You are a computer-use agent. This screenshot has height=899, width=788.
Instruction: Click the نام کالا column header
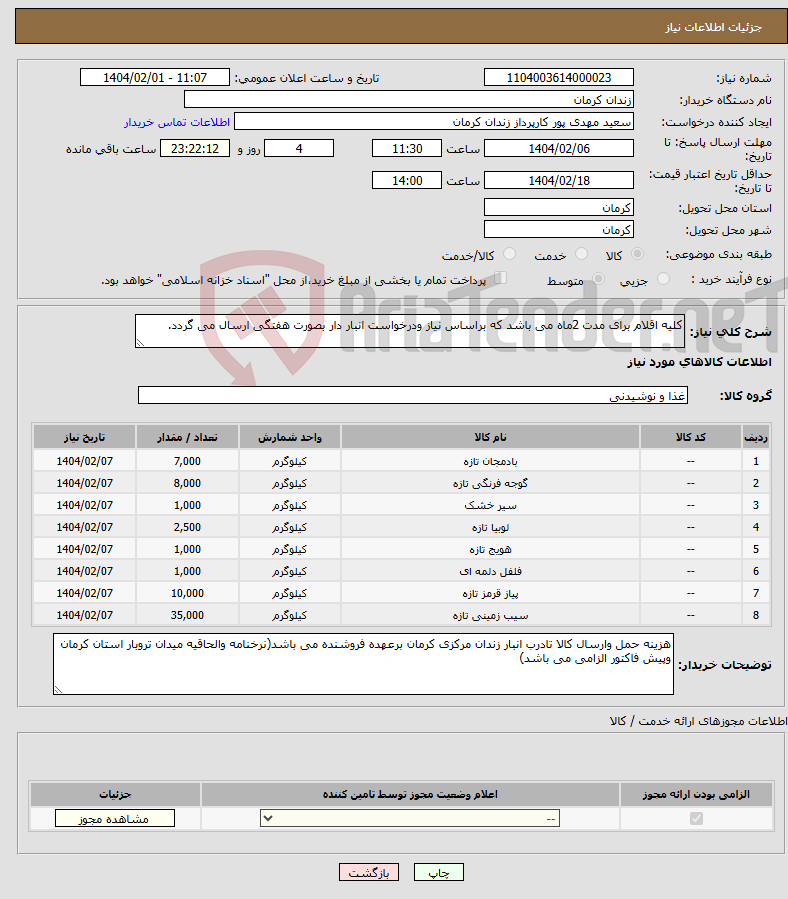(x=490, y=437)
